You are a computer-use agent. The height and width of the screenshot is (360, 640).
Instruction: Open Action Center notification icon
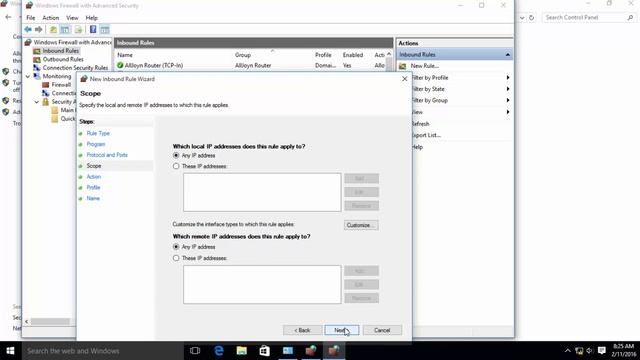(601, 351)
